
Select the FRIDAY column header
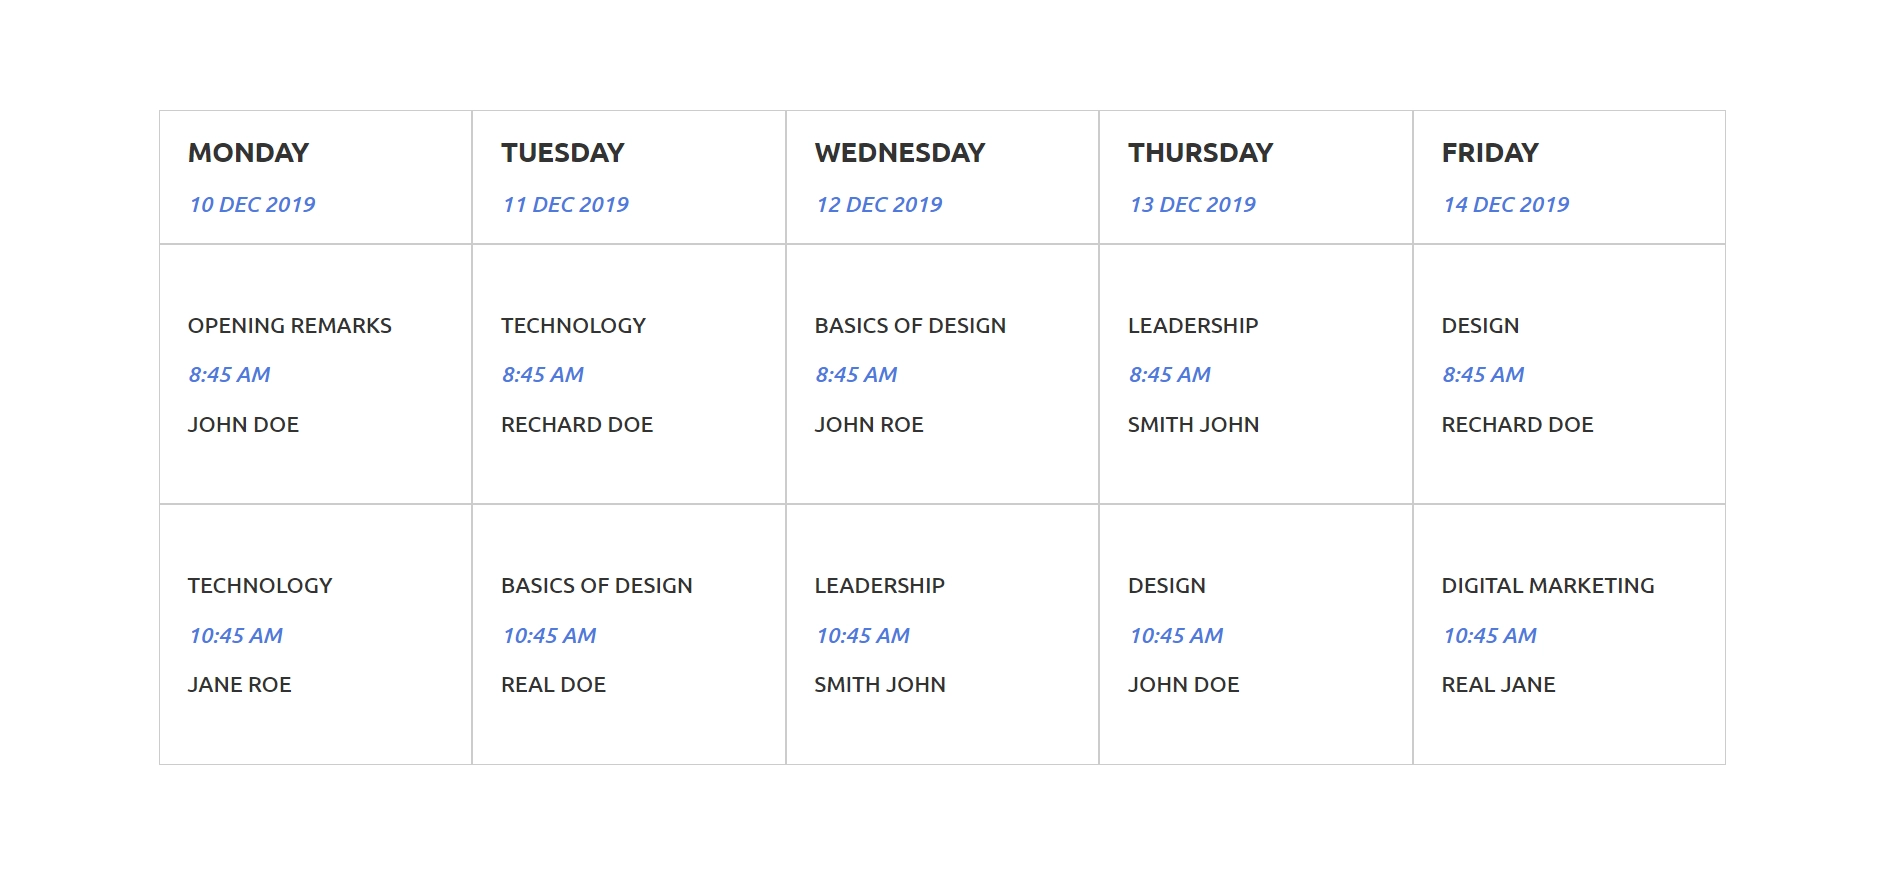point(1489,152)
